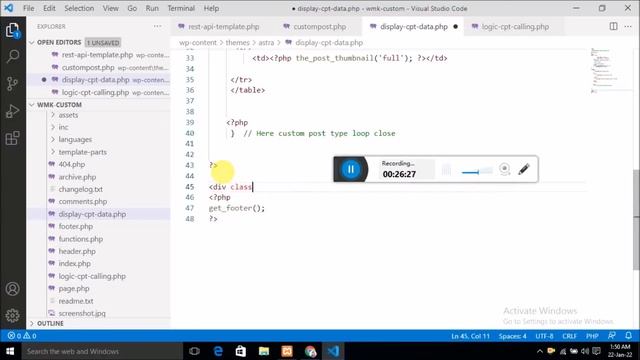Click the Search the web and Windows box
The width and height of the screenshot is (640, 360).
[x=102, y=351]
